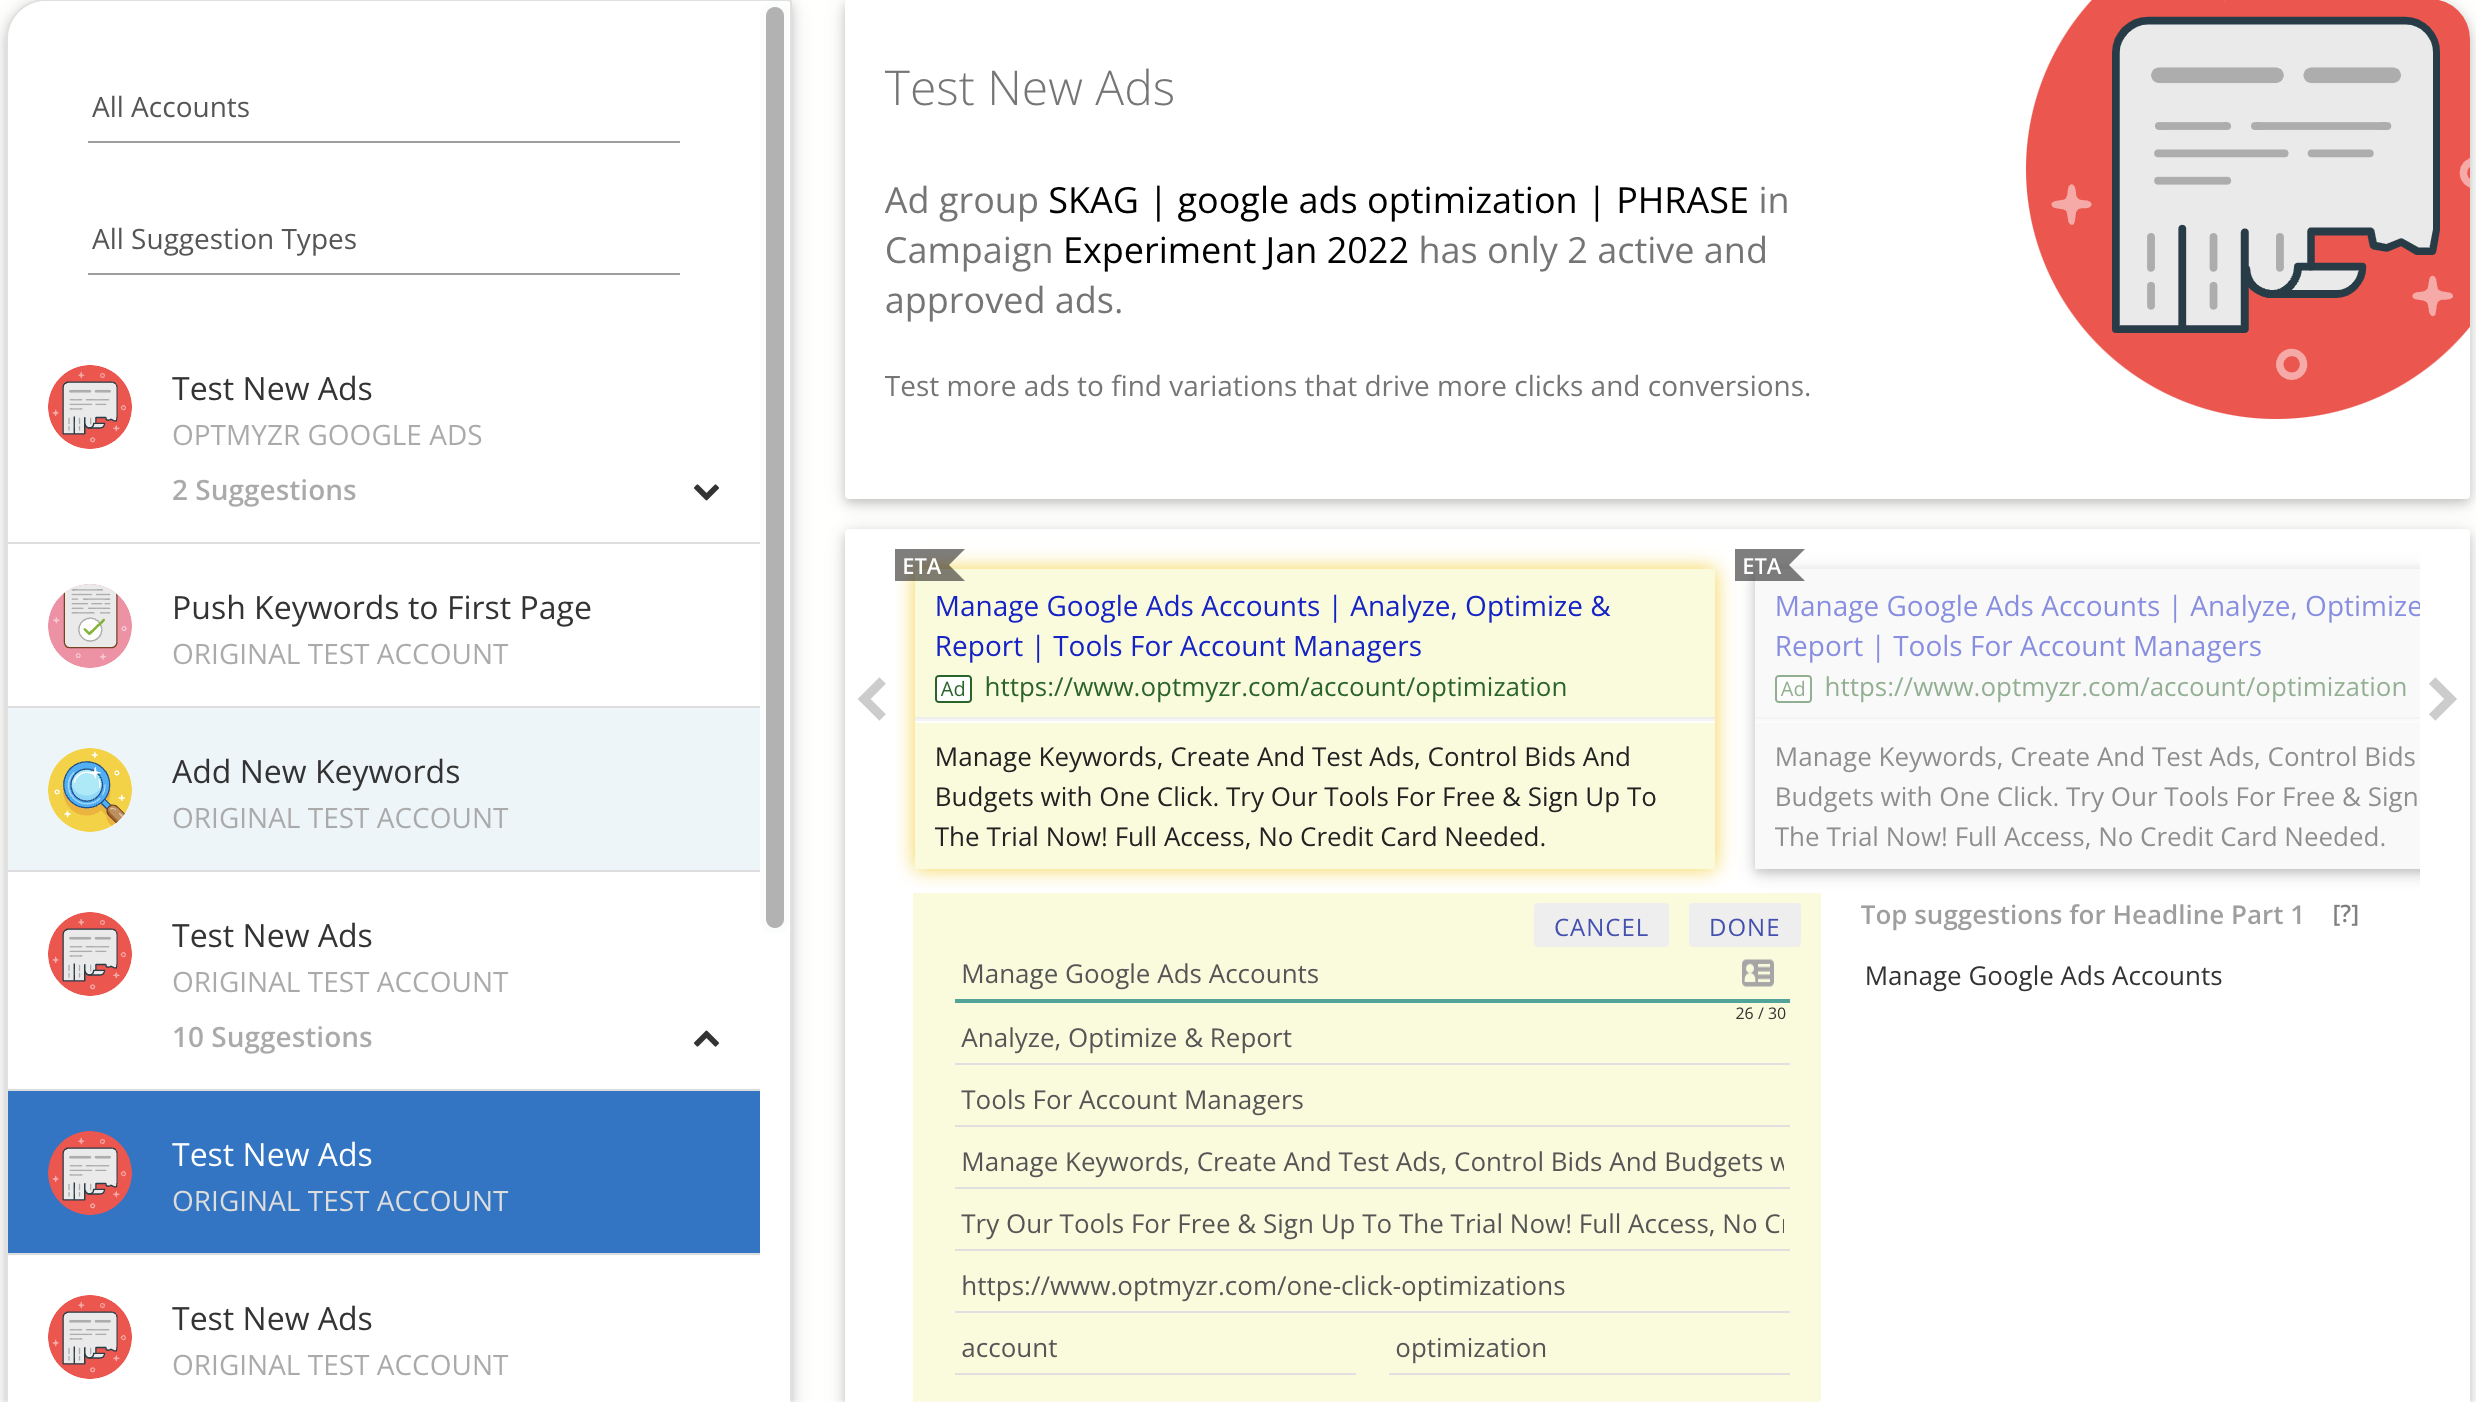
Task: Select the first yellow ETA ad preview
Action: (x=1315, y=719)
